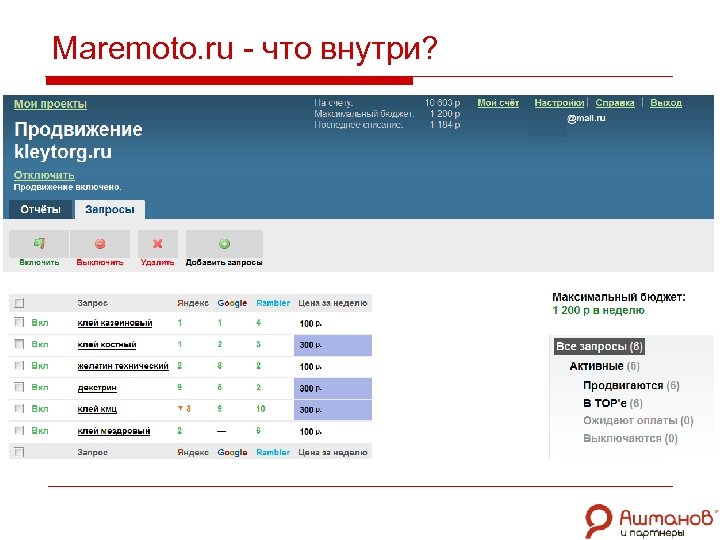Check the box for клей костный
720x540 pixels.
(19, 344)
